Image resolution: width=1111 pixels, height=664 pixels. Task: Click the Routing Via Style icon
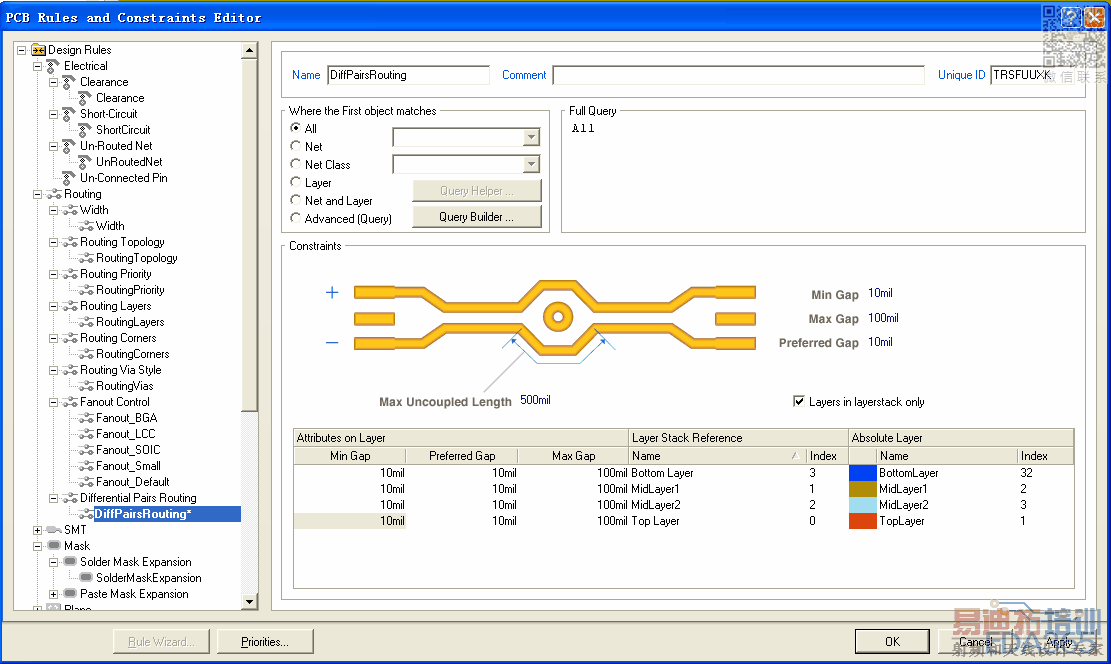69,370
